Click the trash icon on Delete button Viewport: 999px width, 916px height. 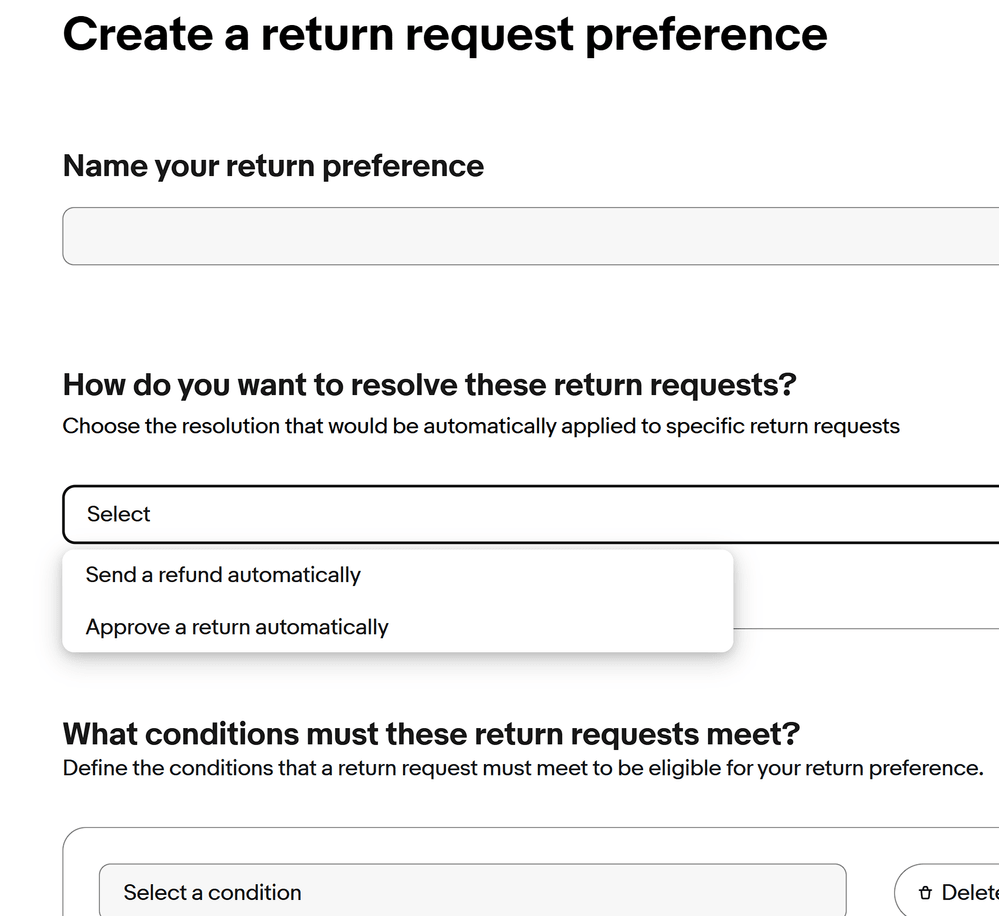(925, 893)
